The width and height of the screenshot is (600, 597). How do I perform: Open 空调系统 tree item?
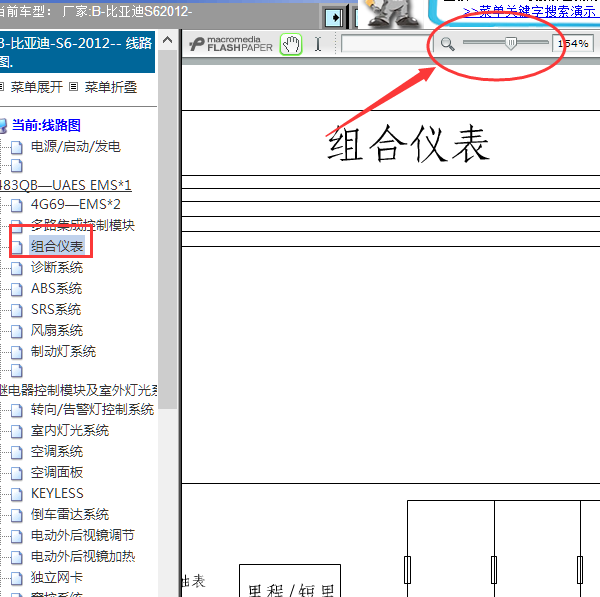57,452
